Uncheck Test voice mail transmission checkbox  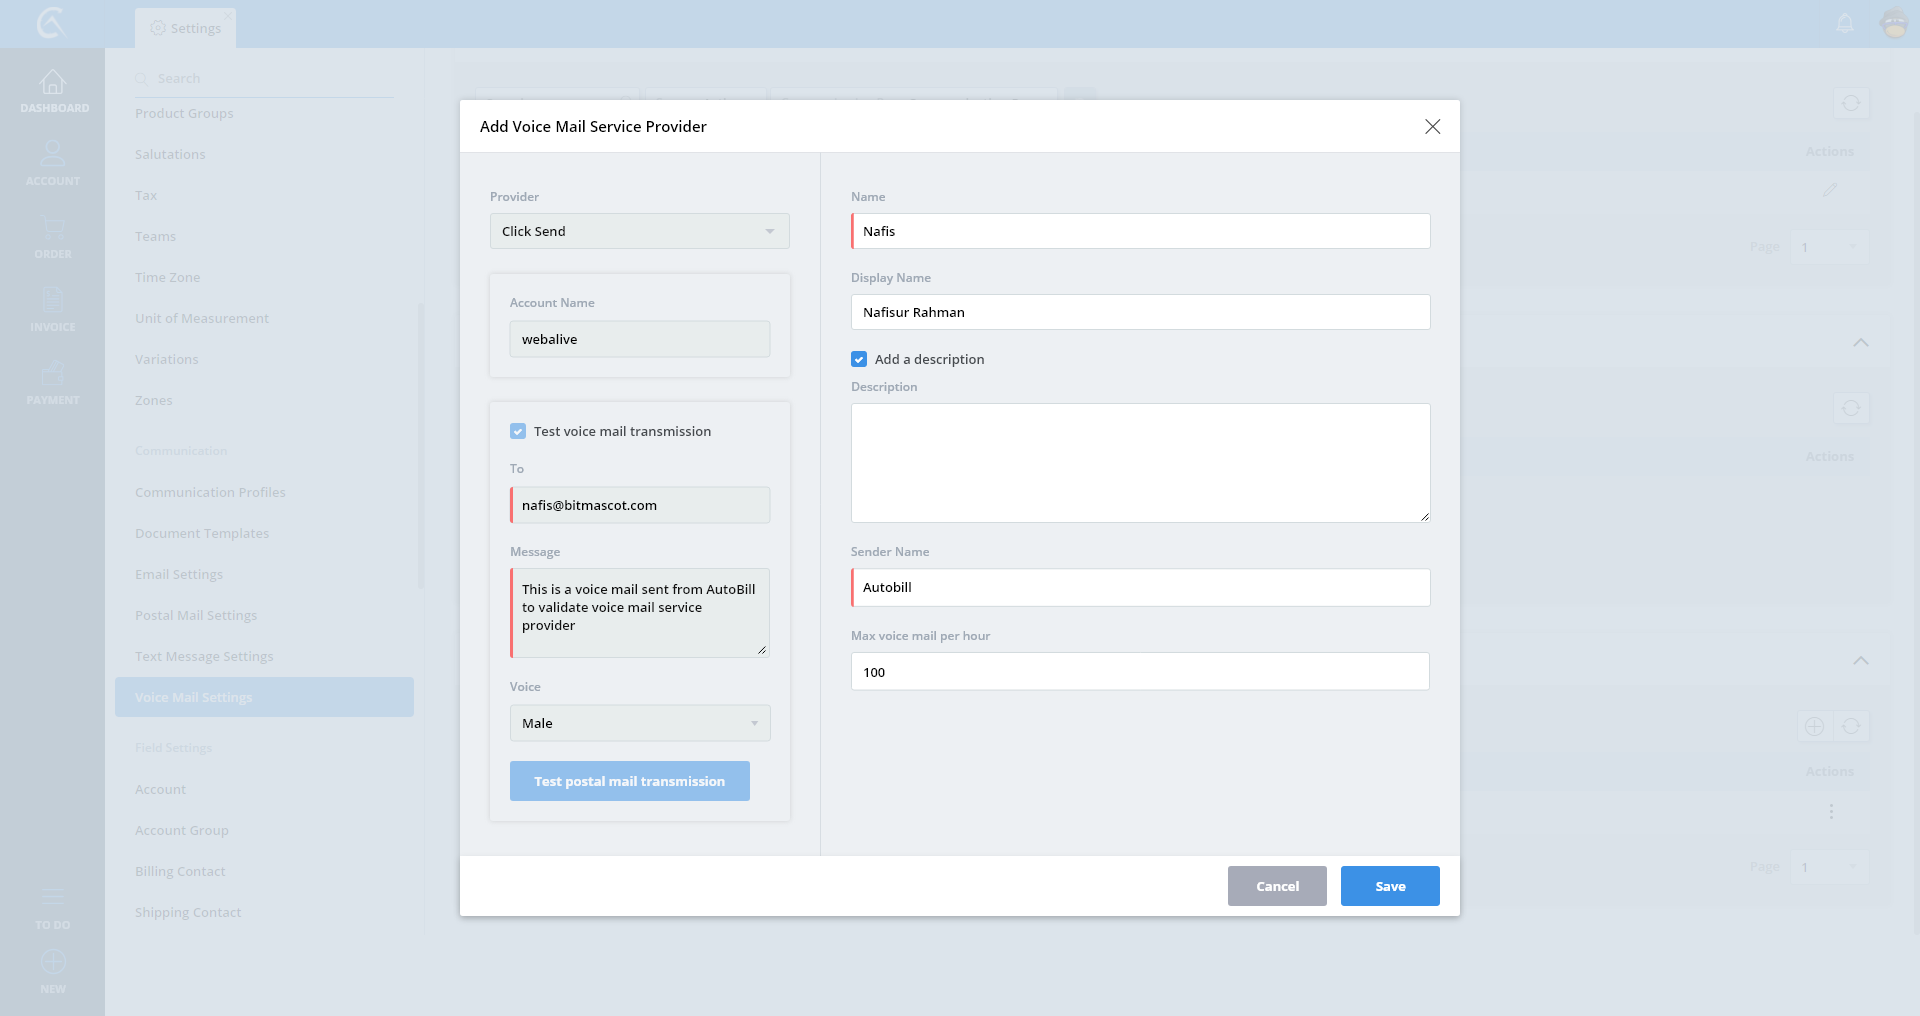point(518,431)
